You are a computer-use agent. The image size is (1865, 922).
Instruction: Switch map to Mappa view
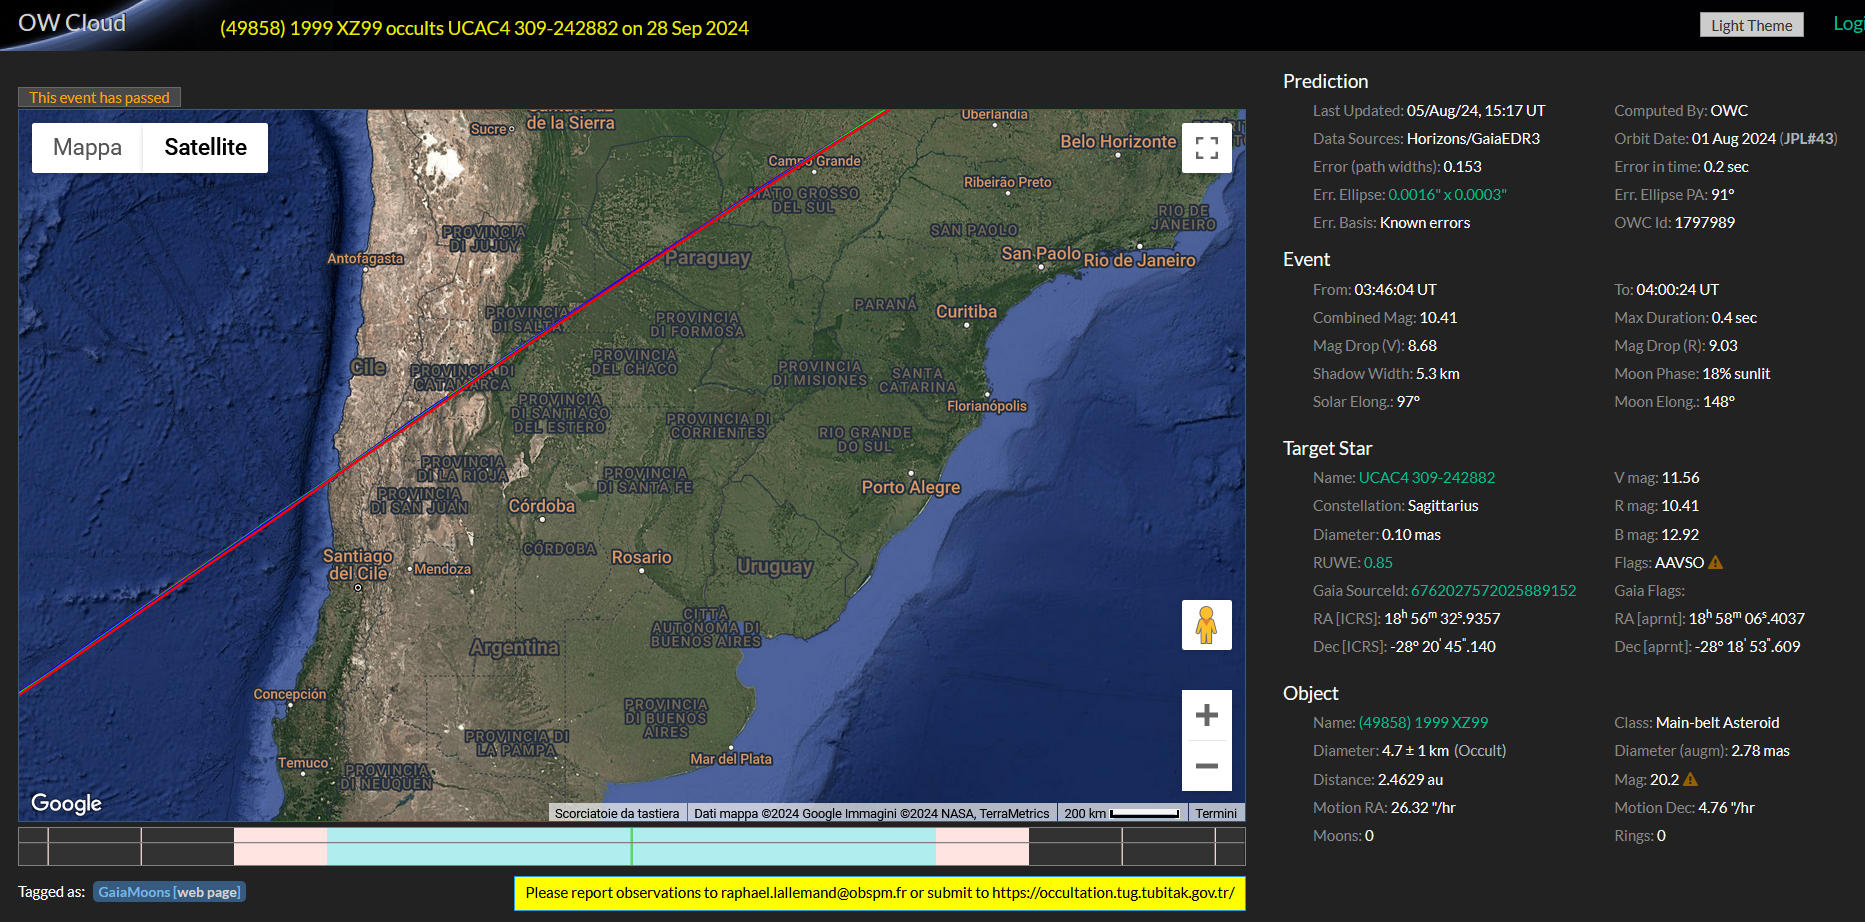click(x=87, y=148)
